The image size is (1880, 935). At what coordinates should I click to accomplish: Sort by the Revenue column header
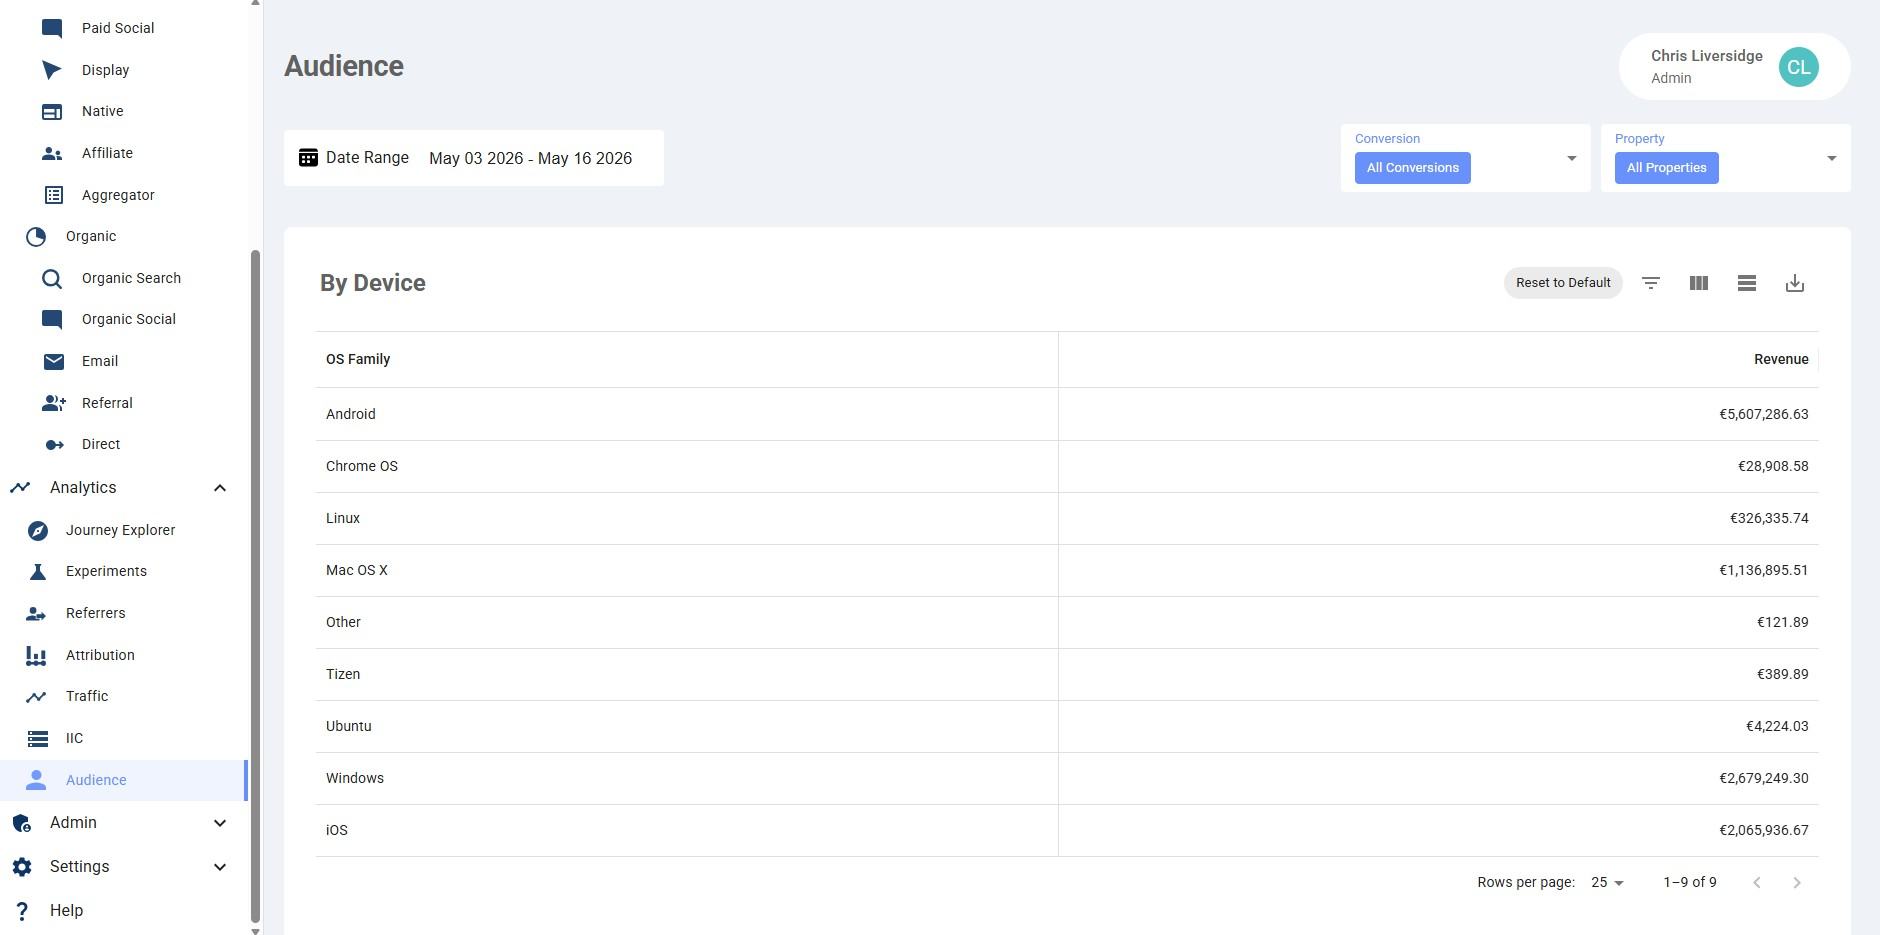click(1780, 359)
